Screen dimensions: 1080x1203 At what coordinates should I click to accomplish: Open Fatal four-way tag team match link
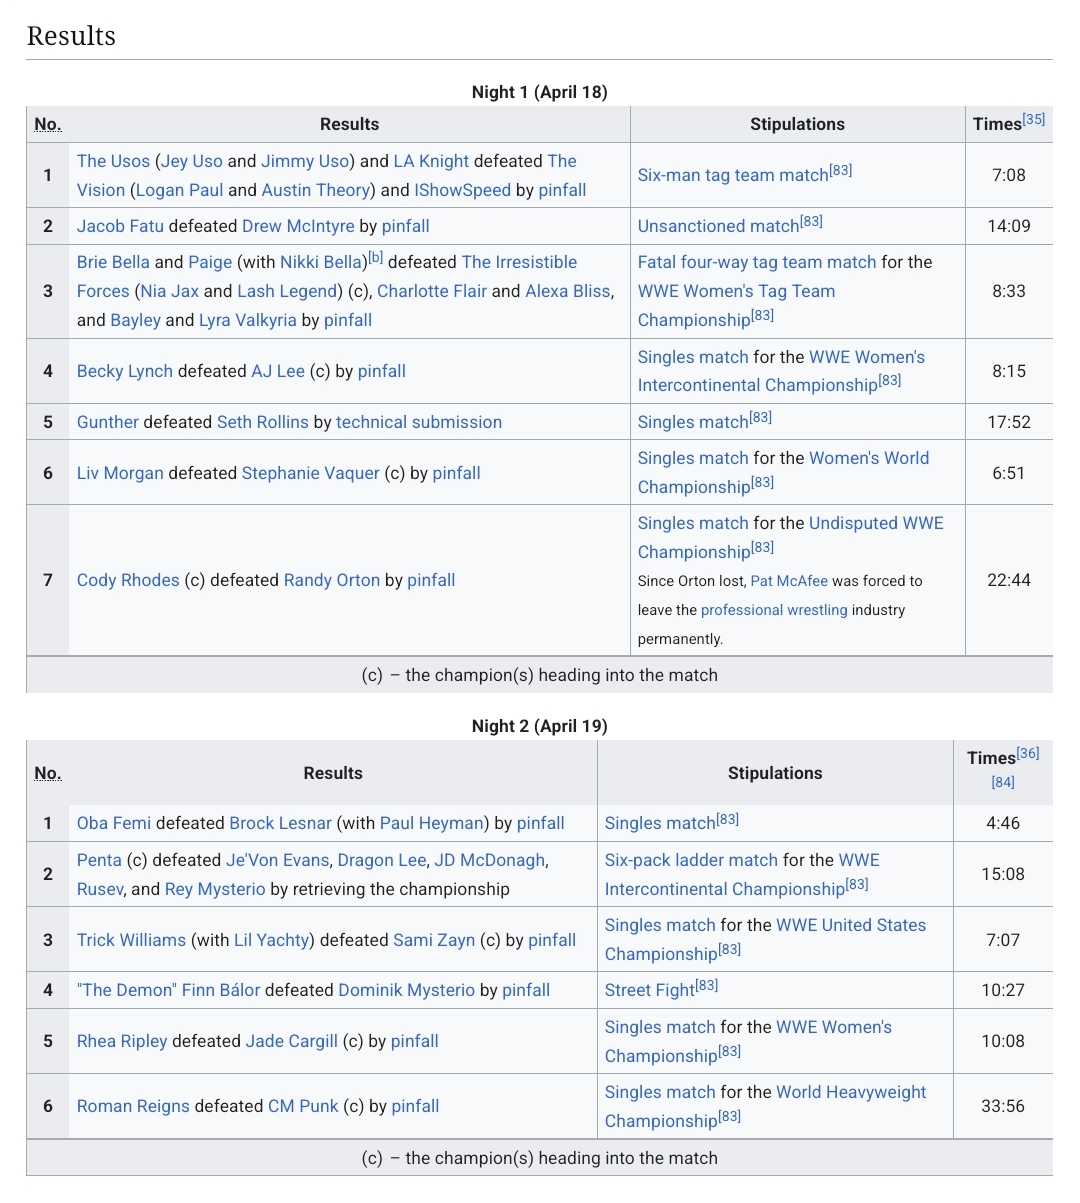[x=757, y=262]
